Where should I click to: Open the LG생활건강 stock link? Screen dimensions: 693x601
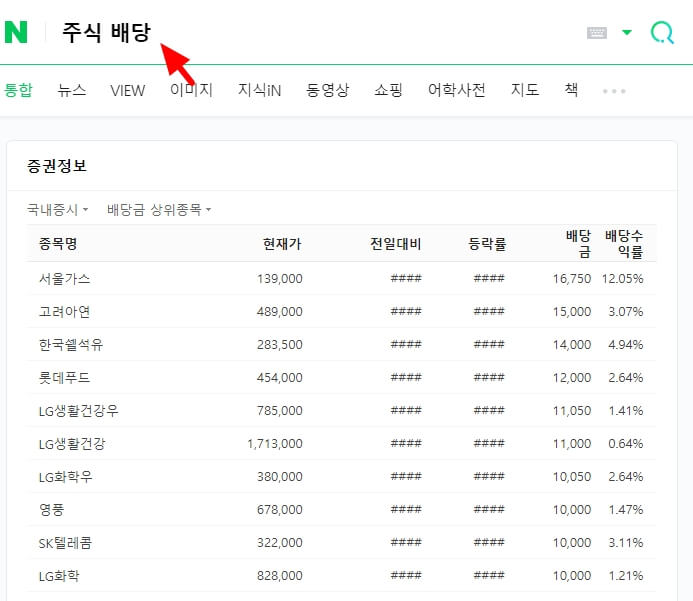pos(72,444)
